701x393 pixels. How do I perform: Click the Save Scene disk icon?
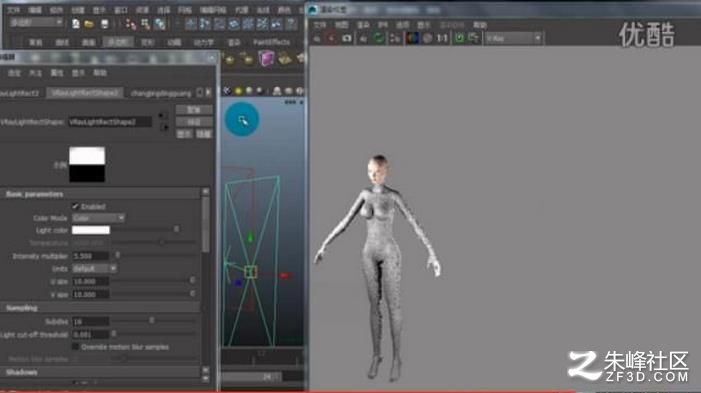click(x=104, y=24)
